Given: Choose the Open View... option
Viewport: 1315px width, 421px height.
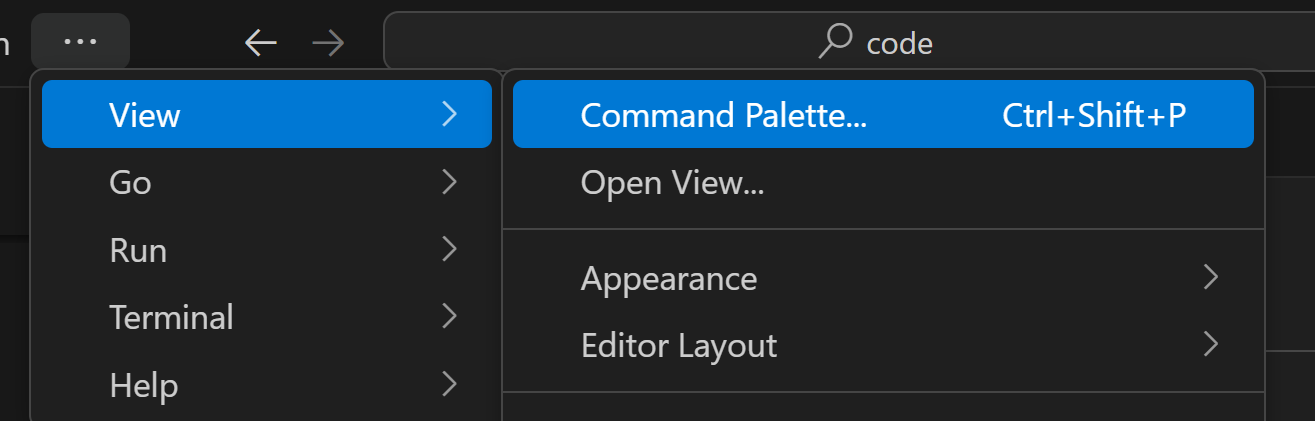Looking at the screenshot, I should pos(672,183).
